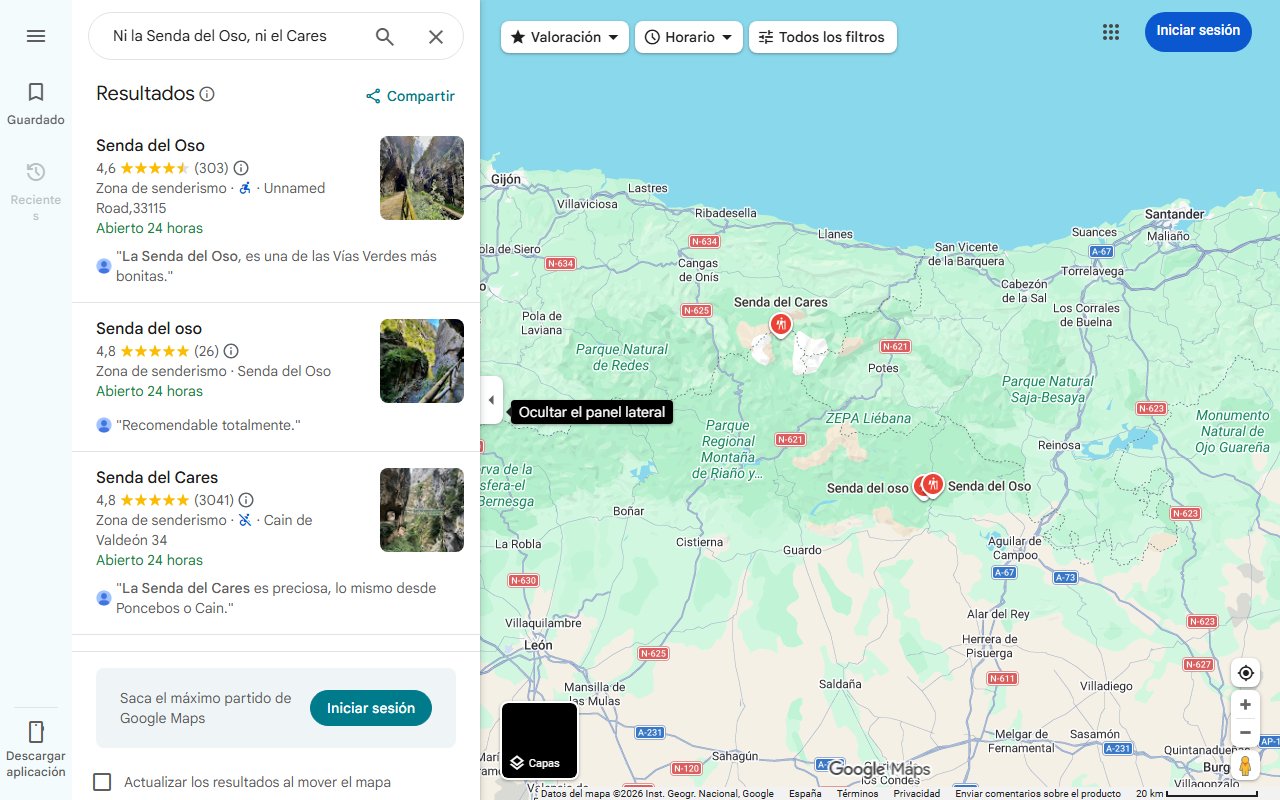Open saved places from Guardado sidebar
Image resolution: width=1280 pixels, height=800 pixels.
pyautogui.click(x=36, y=99)
